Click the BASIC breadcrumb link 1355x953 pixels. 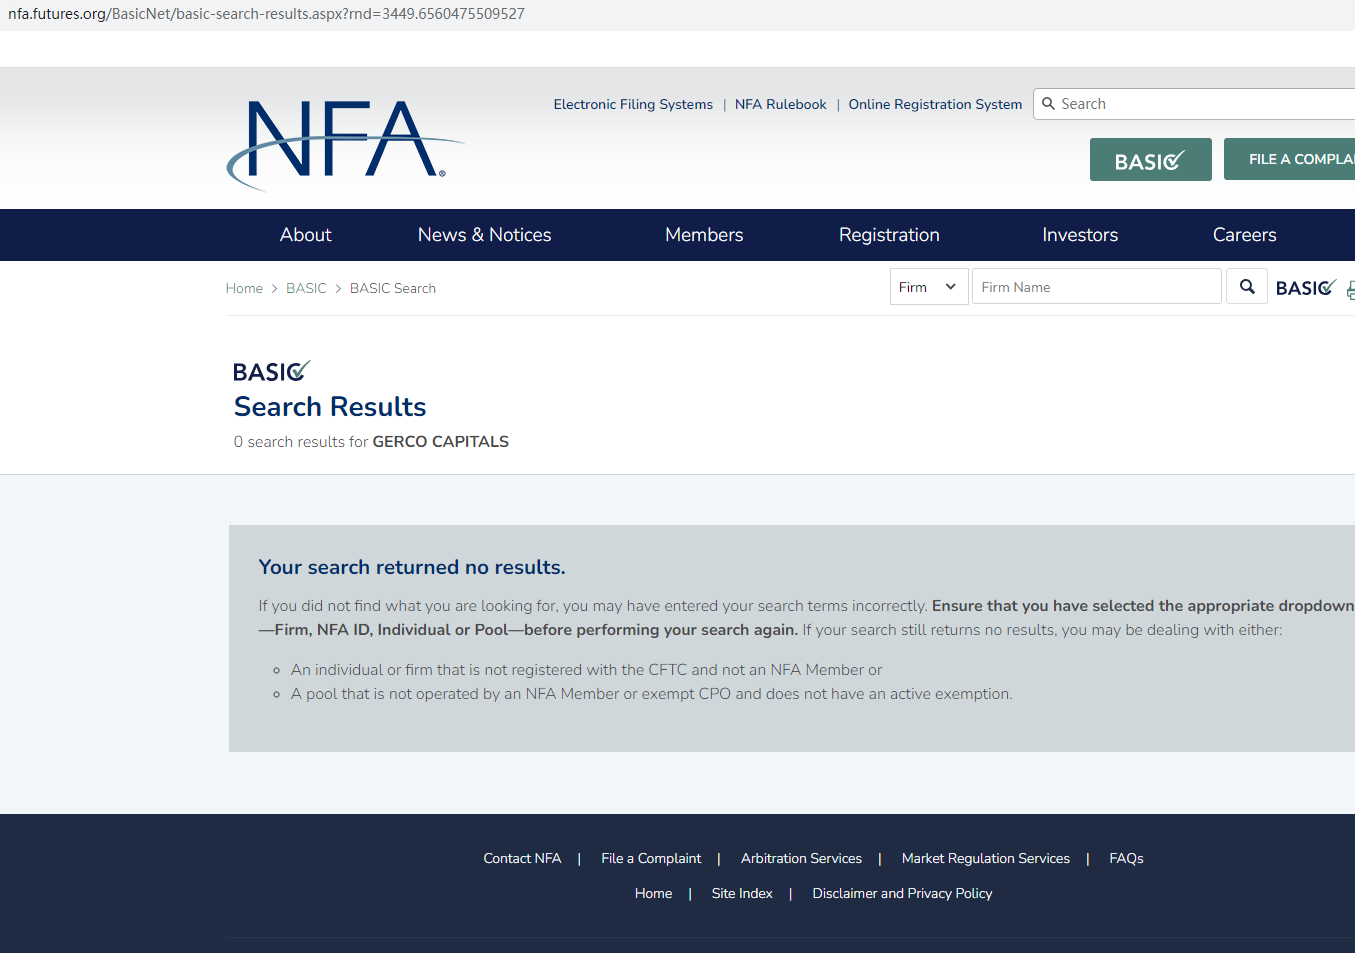point(306,288)
